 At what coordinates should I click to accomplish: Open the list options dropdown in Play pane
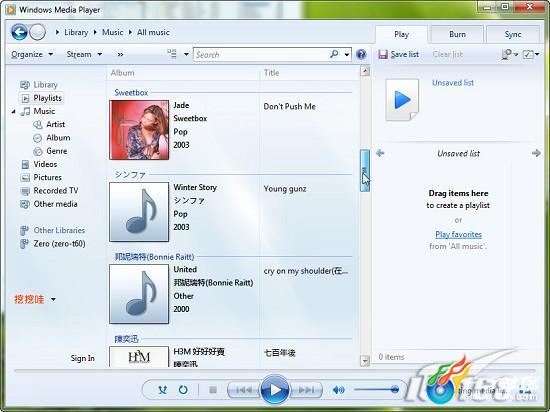pyautogui.click(x=510, y=54)
